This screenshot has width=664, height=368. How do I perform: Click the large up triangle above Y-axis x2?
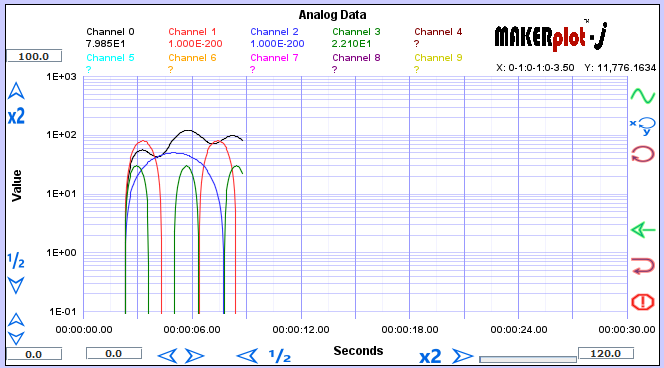tap(16, 91)
